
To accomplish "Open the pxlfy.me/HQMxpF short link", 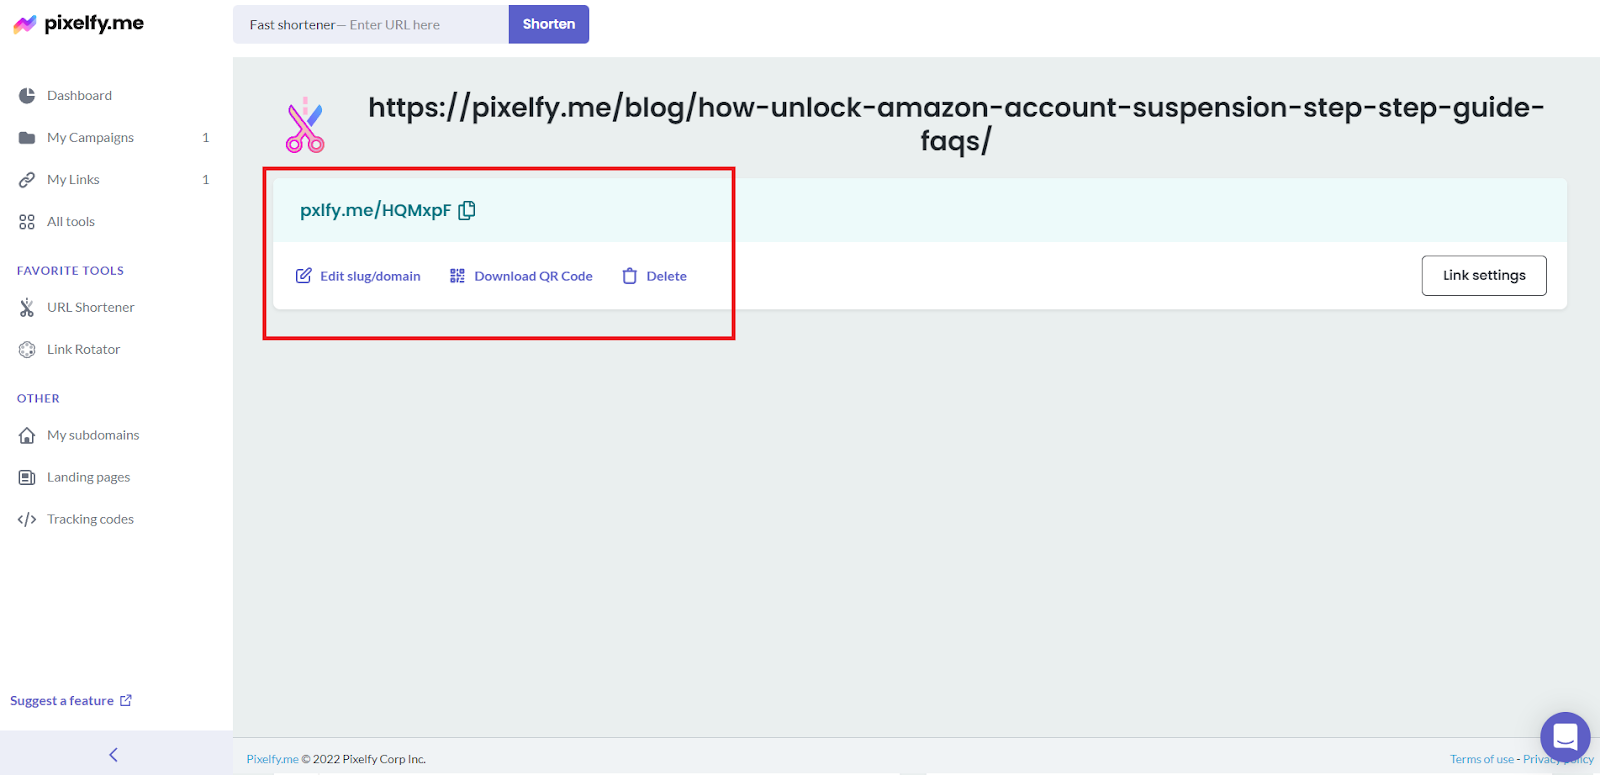I will tap(375, 210).
